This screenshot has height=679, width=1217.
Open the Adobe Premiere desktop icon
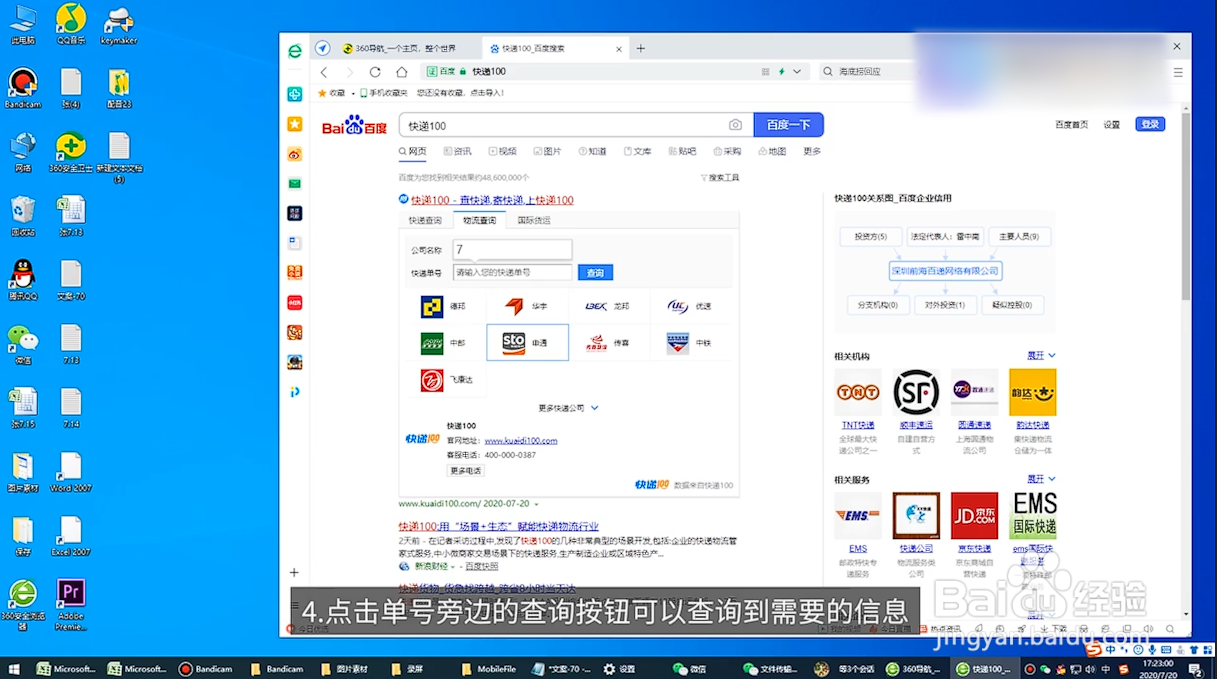coord(71,604)
